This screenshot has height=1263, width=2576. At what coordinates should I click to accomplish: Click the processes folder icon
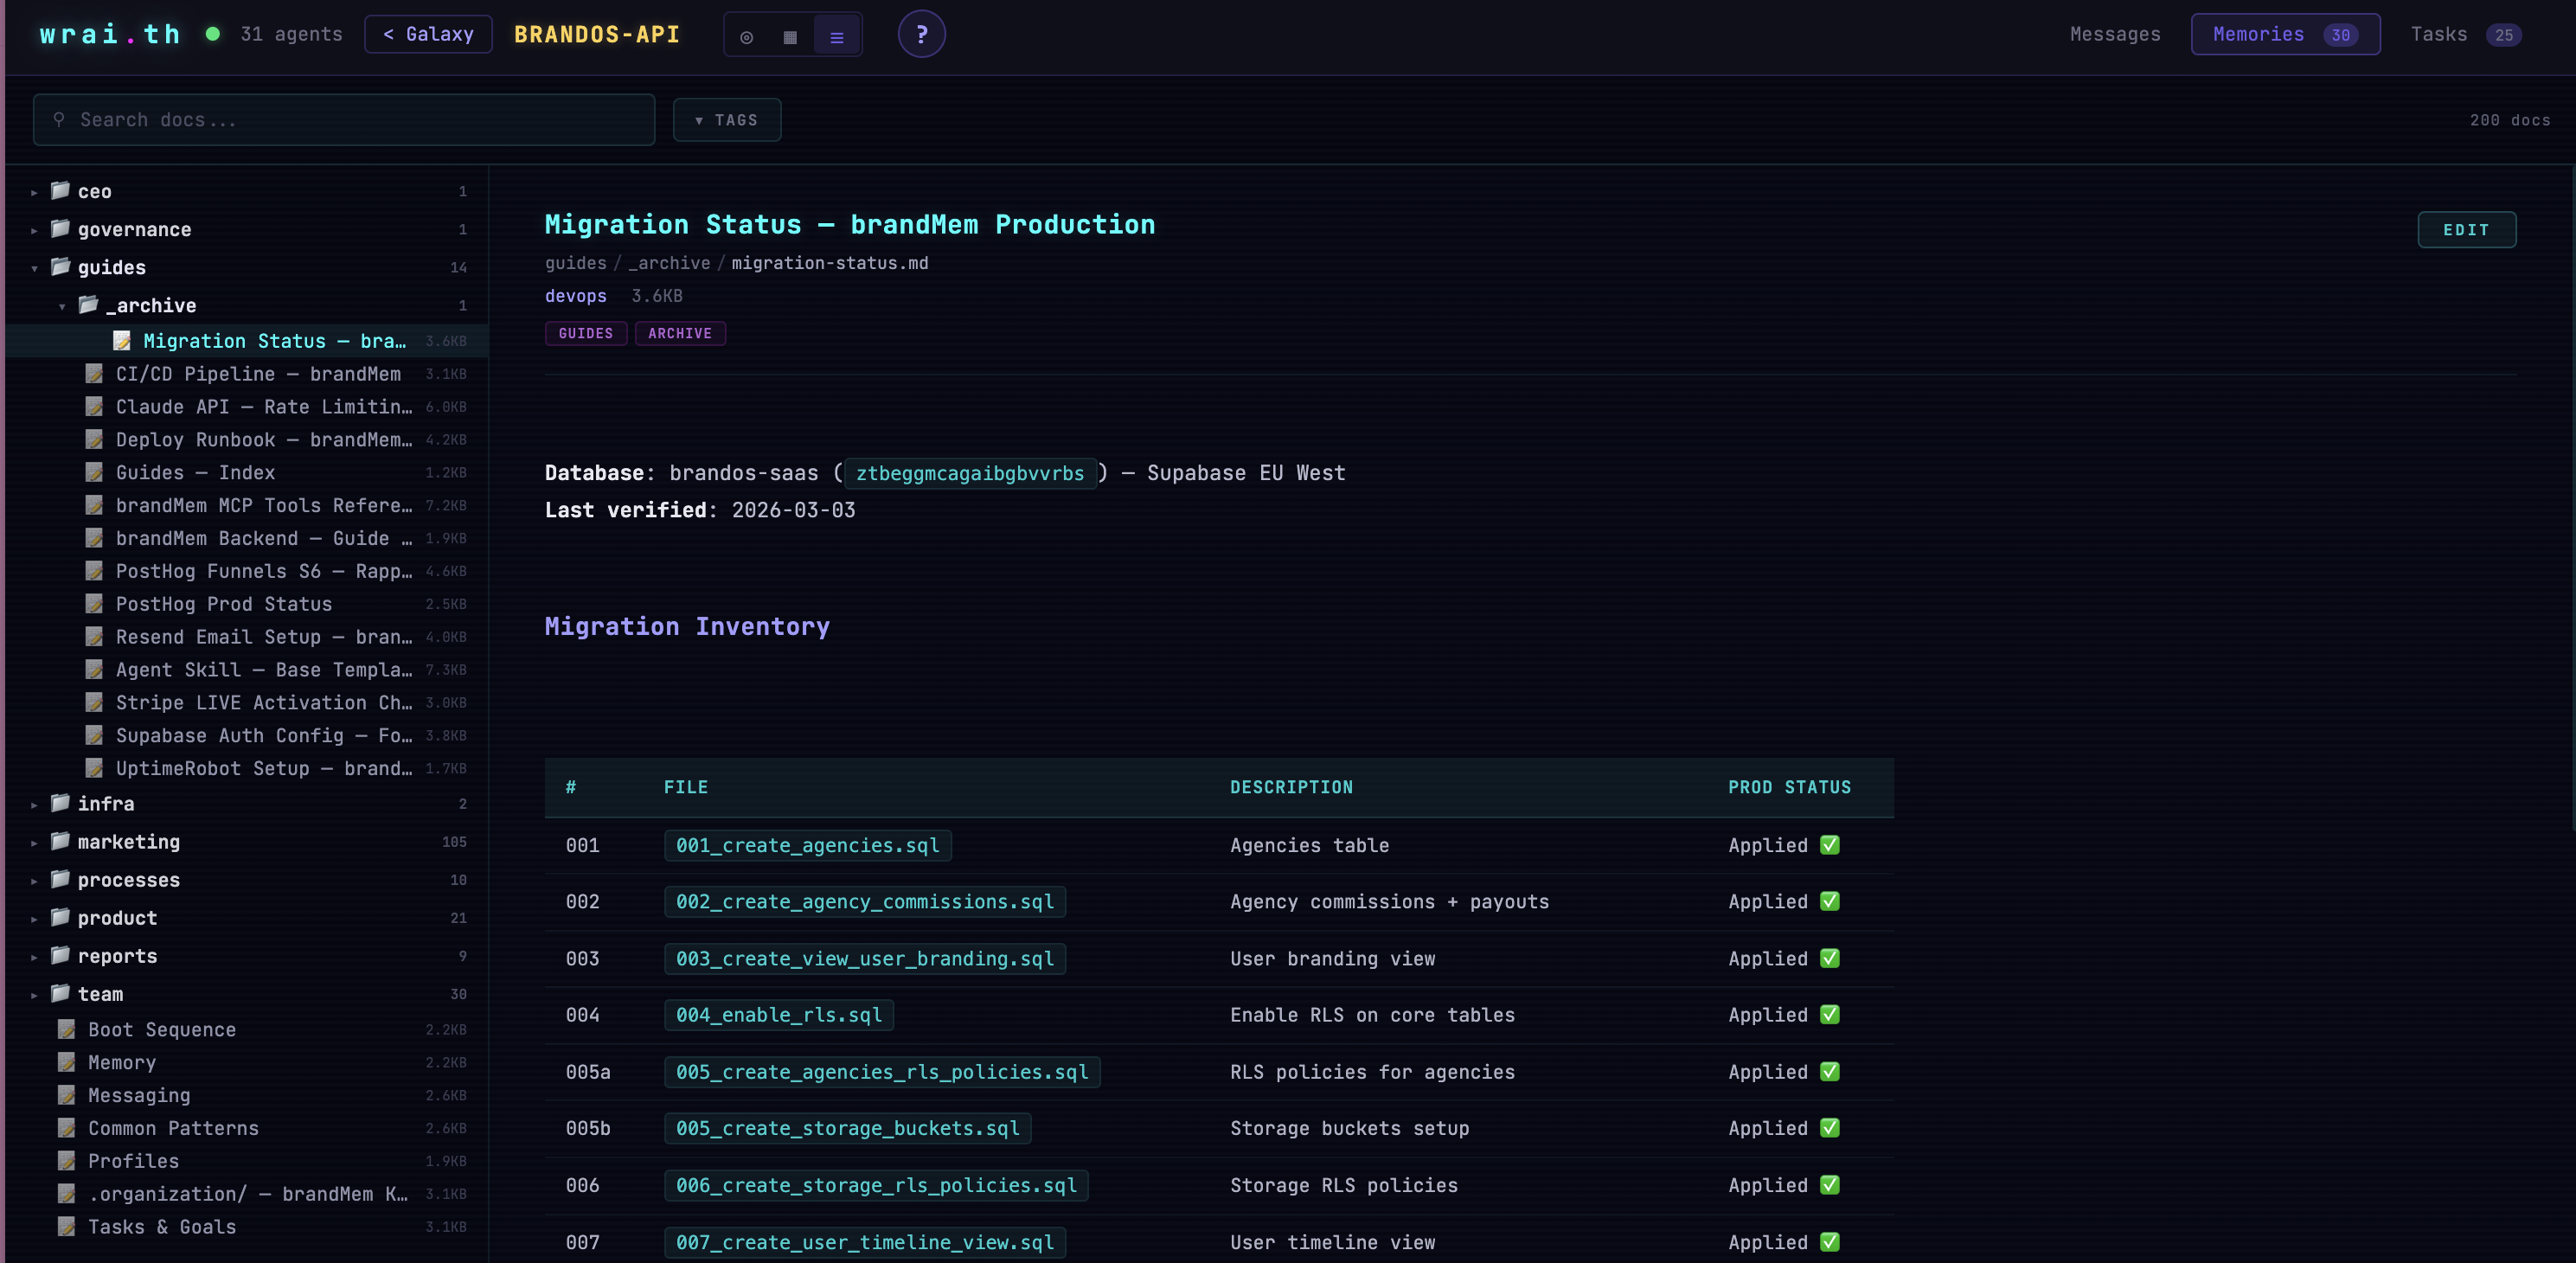click(60, 878)
